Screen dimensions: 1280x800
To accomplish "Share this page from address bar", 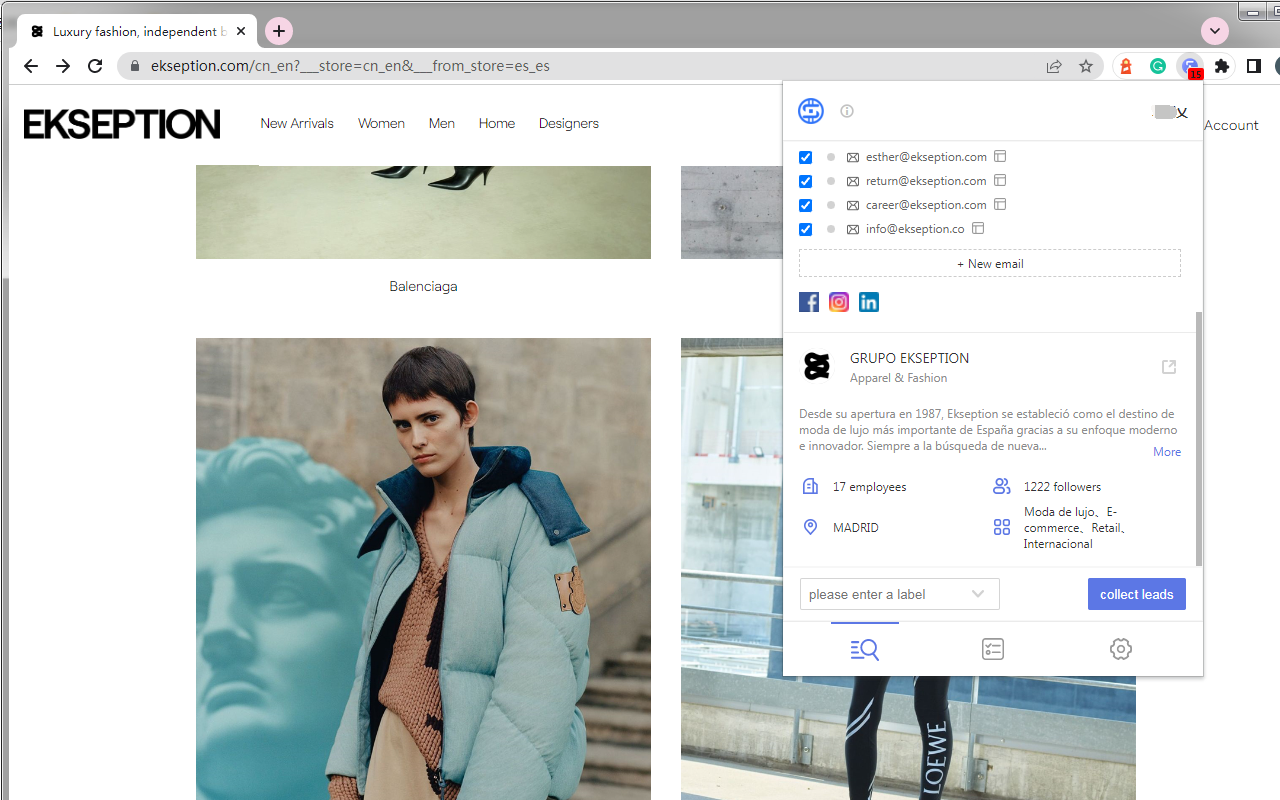I will [x=1054, y=66].
